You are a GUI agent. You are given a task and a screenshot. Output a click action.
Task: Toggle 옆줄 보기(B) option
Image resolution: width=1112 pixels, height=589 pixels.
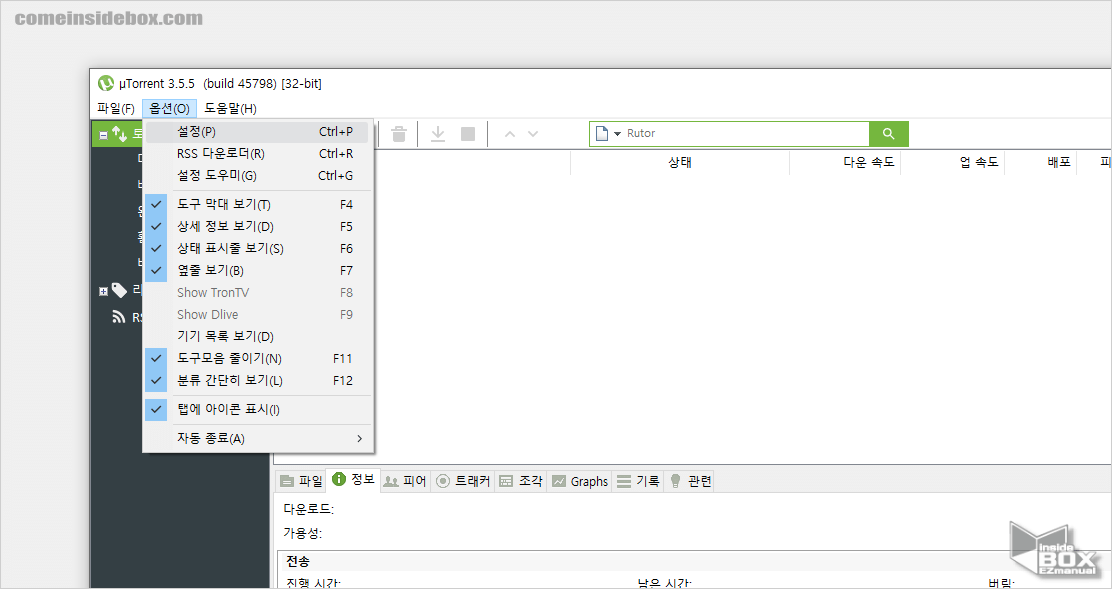(x=258, y=271)
